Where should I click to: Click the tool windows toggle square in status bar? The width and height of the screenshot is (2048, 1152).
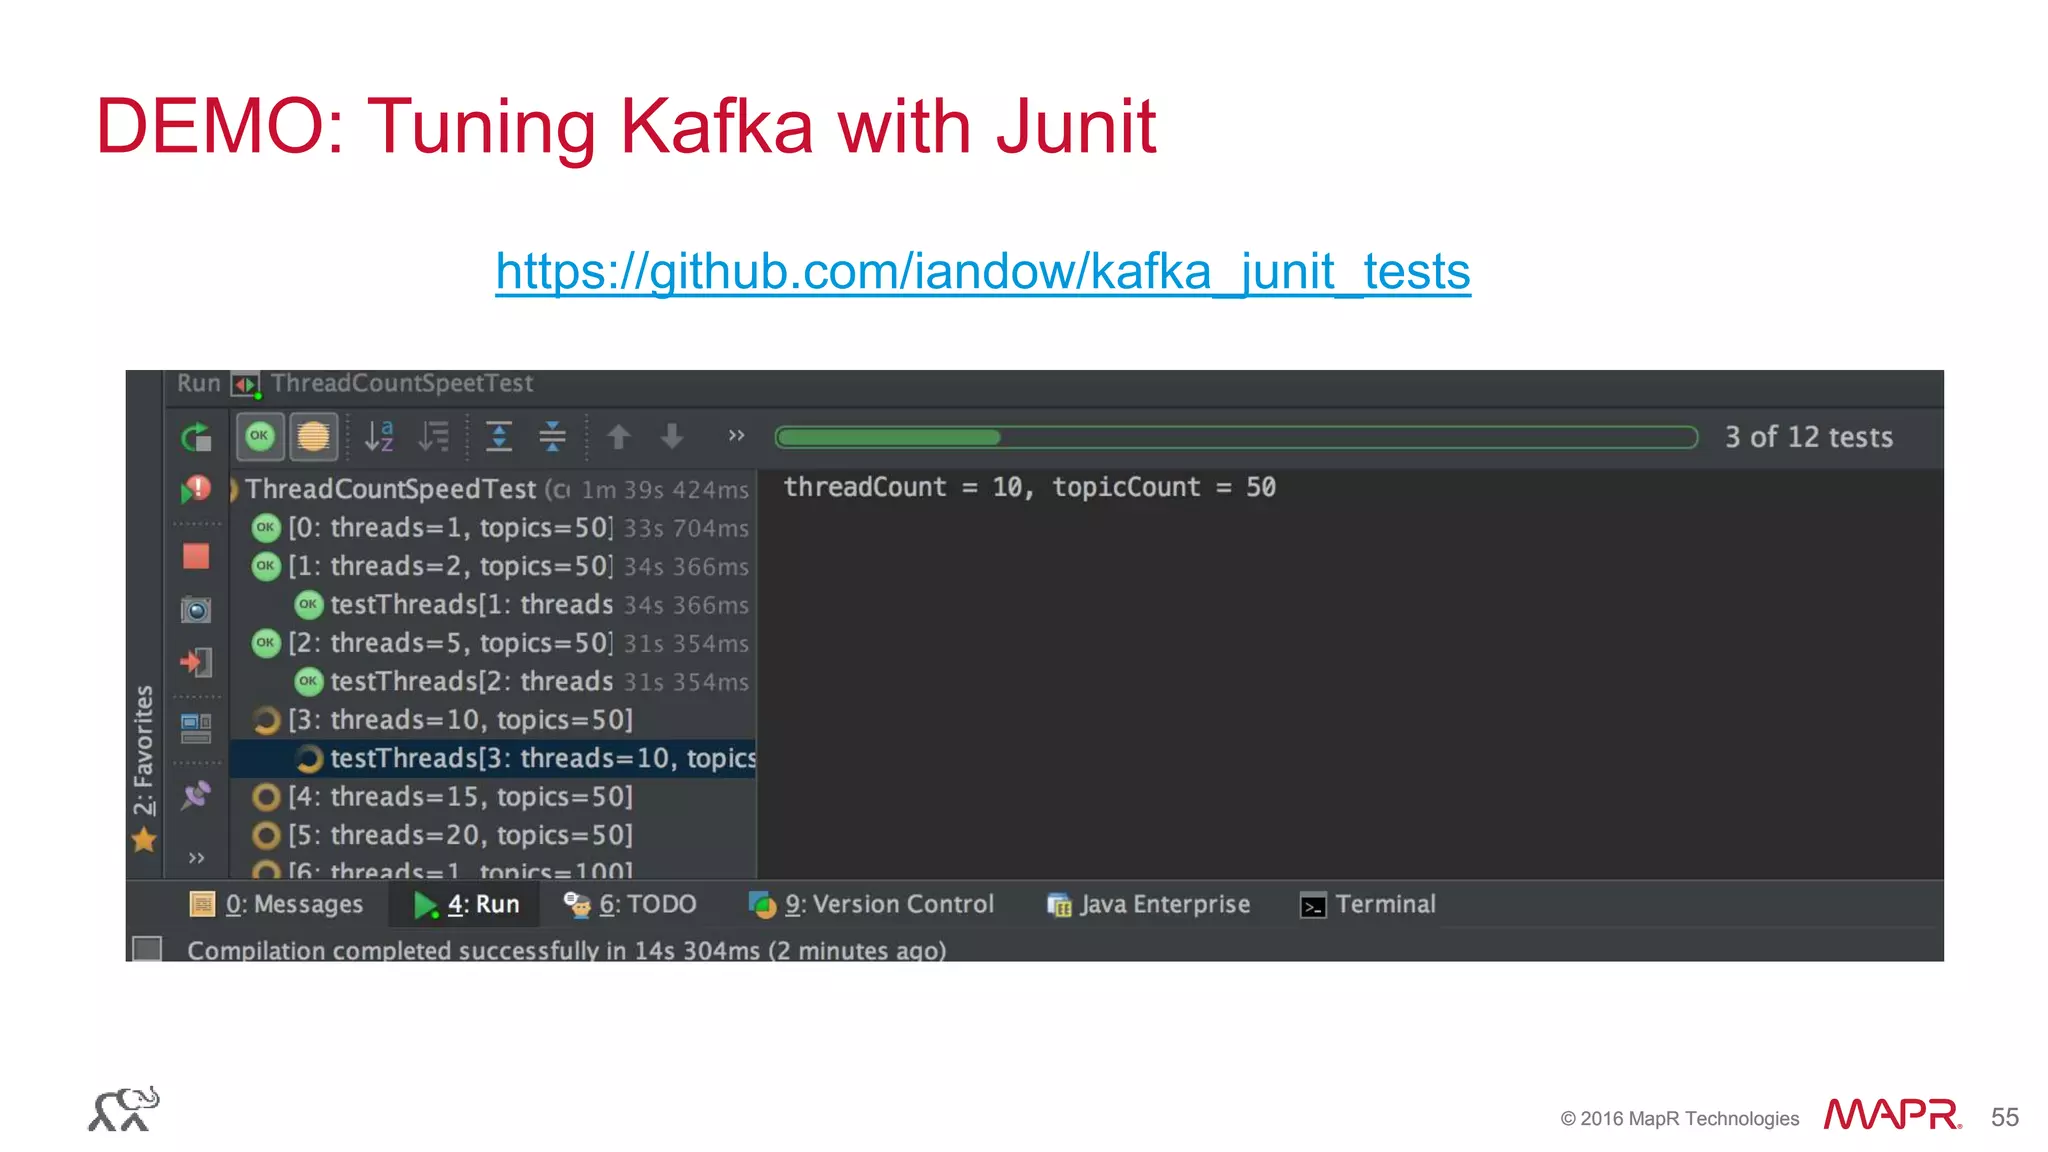[147, 948]
